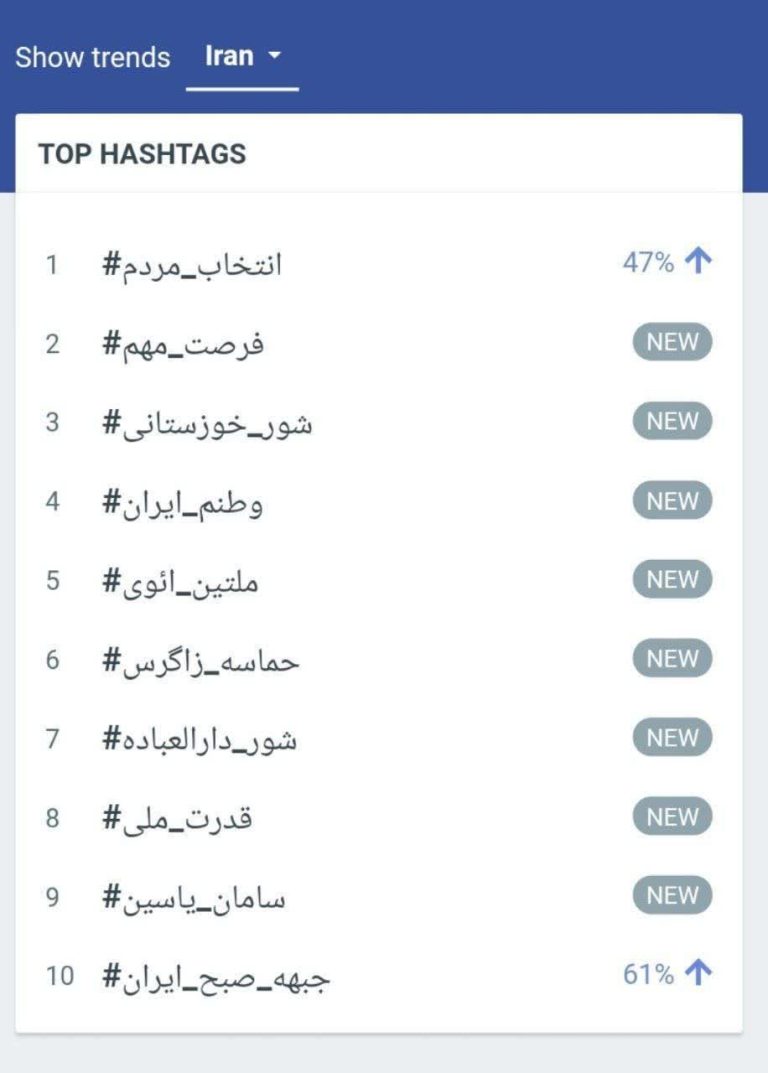This screenshot has width=768, height=1073.
Task: Click the NEW badge on rank 5
Action: tap(672, 580)
